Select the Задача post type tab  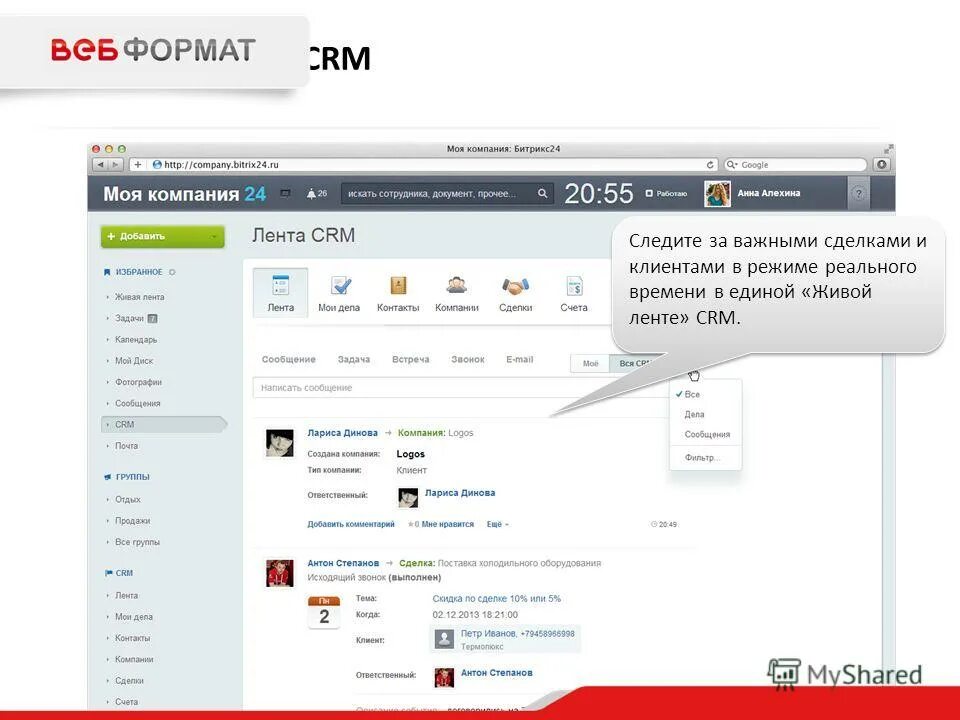[x=354, y=359]
